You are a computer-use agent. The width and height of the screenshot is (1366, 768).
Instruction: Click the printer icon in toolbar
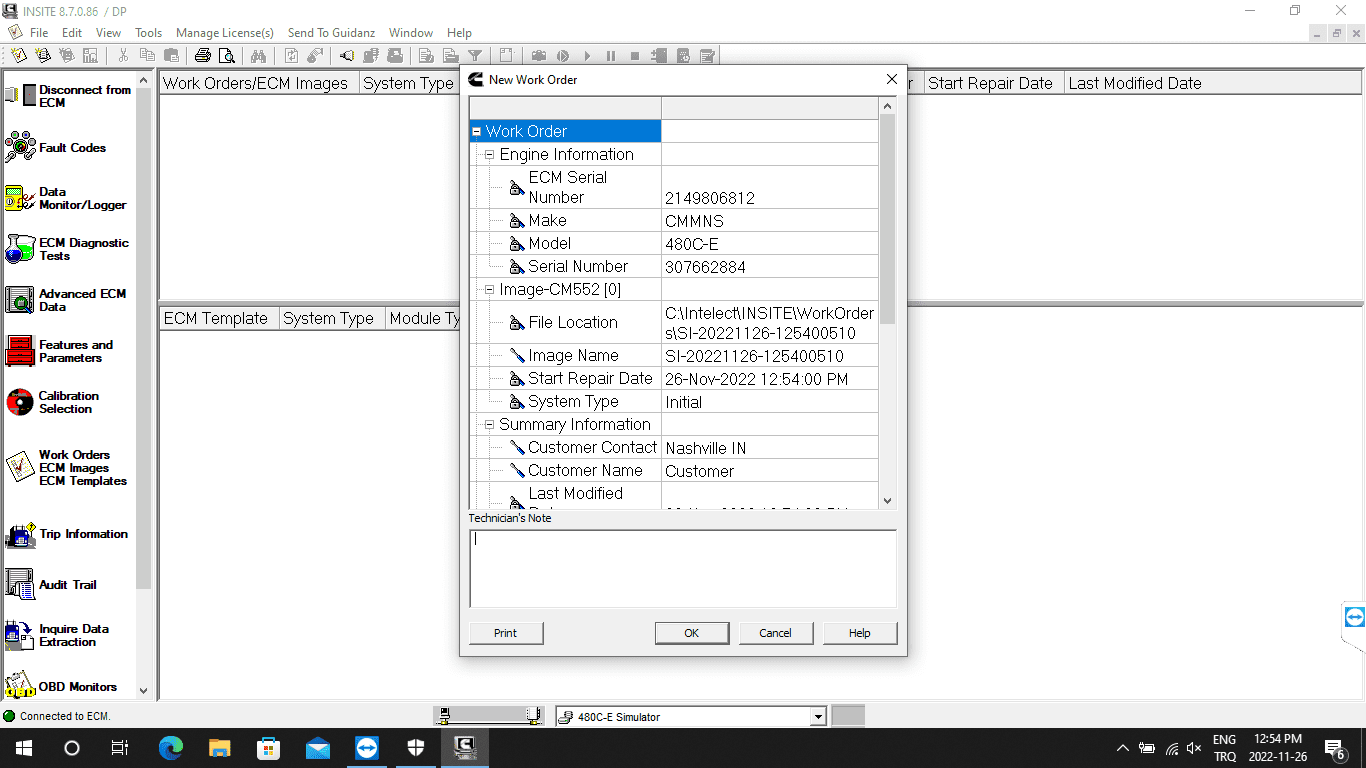203,56
